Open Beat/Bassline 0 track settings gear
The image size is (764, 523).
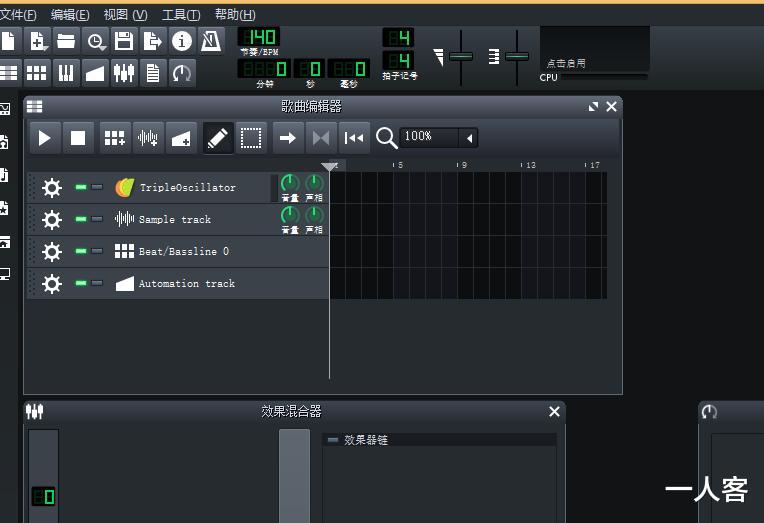[x=52, y=252]
